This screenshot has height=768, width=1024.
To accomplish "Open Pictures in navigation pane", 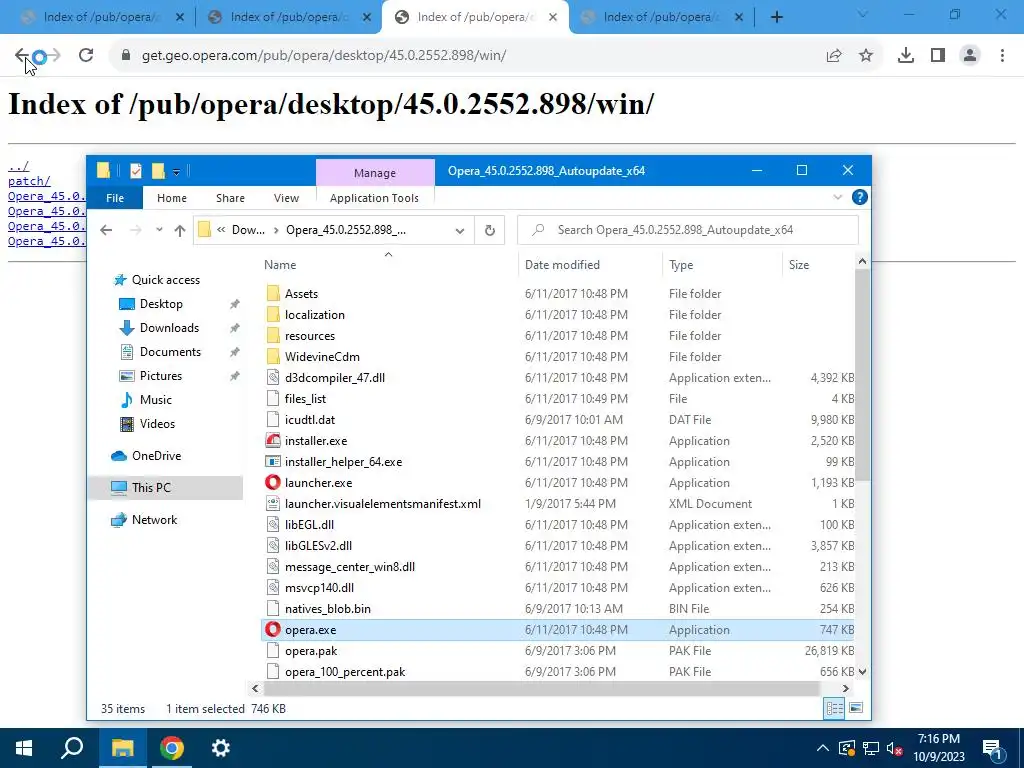I will pyautogui.click(x=161, y=376).
